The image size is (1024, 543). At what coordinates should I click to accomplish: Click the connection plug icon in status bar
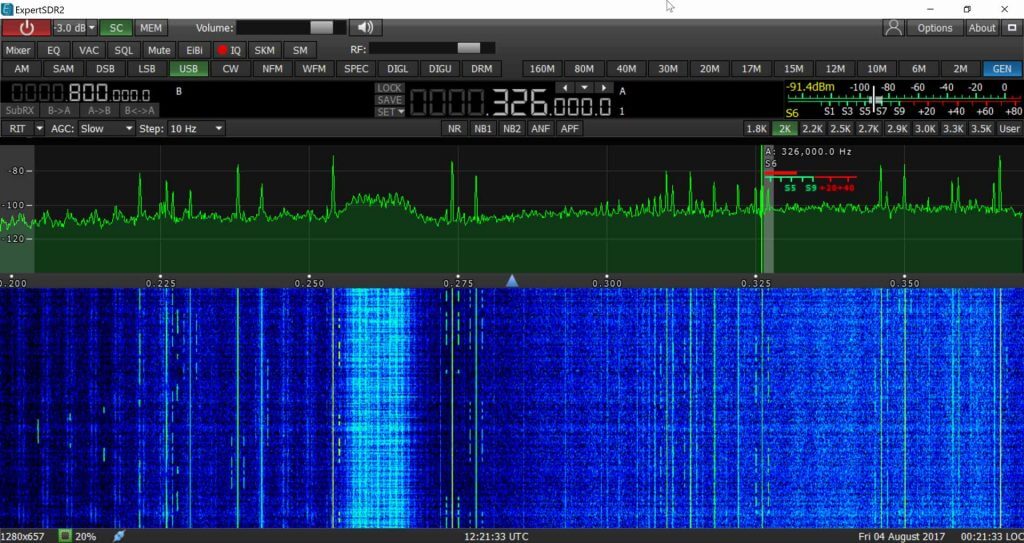(119, 536)
